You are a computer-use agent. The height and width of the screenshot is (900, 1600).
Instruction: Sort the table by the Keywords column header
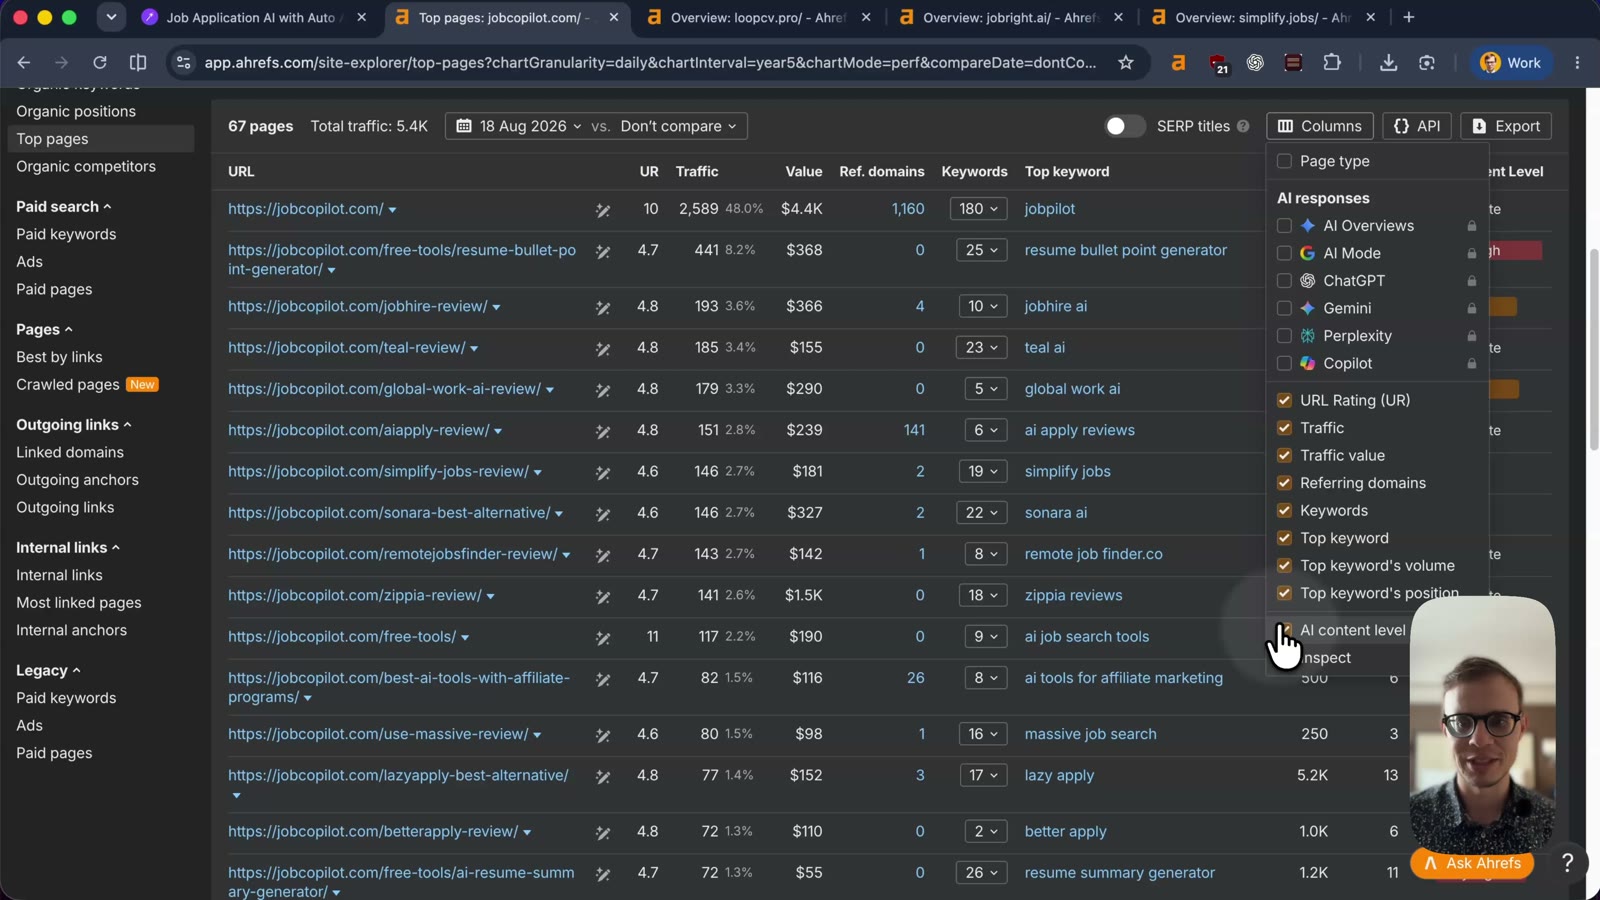974,172
